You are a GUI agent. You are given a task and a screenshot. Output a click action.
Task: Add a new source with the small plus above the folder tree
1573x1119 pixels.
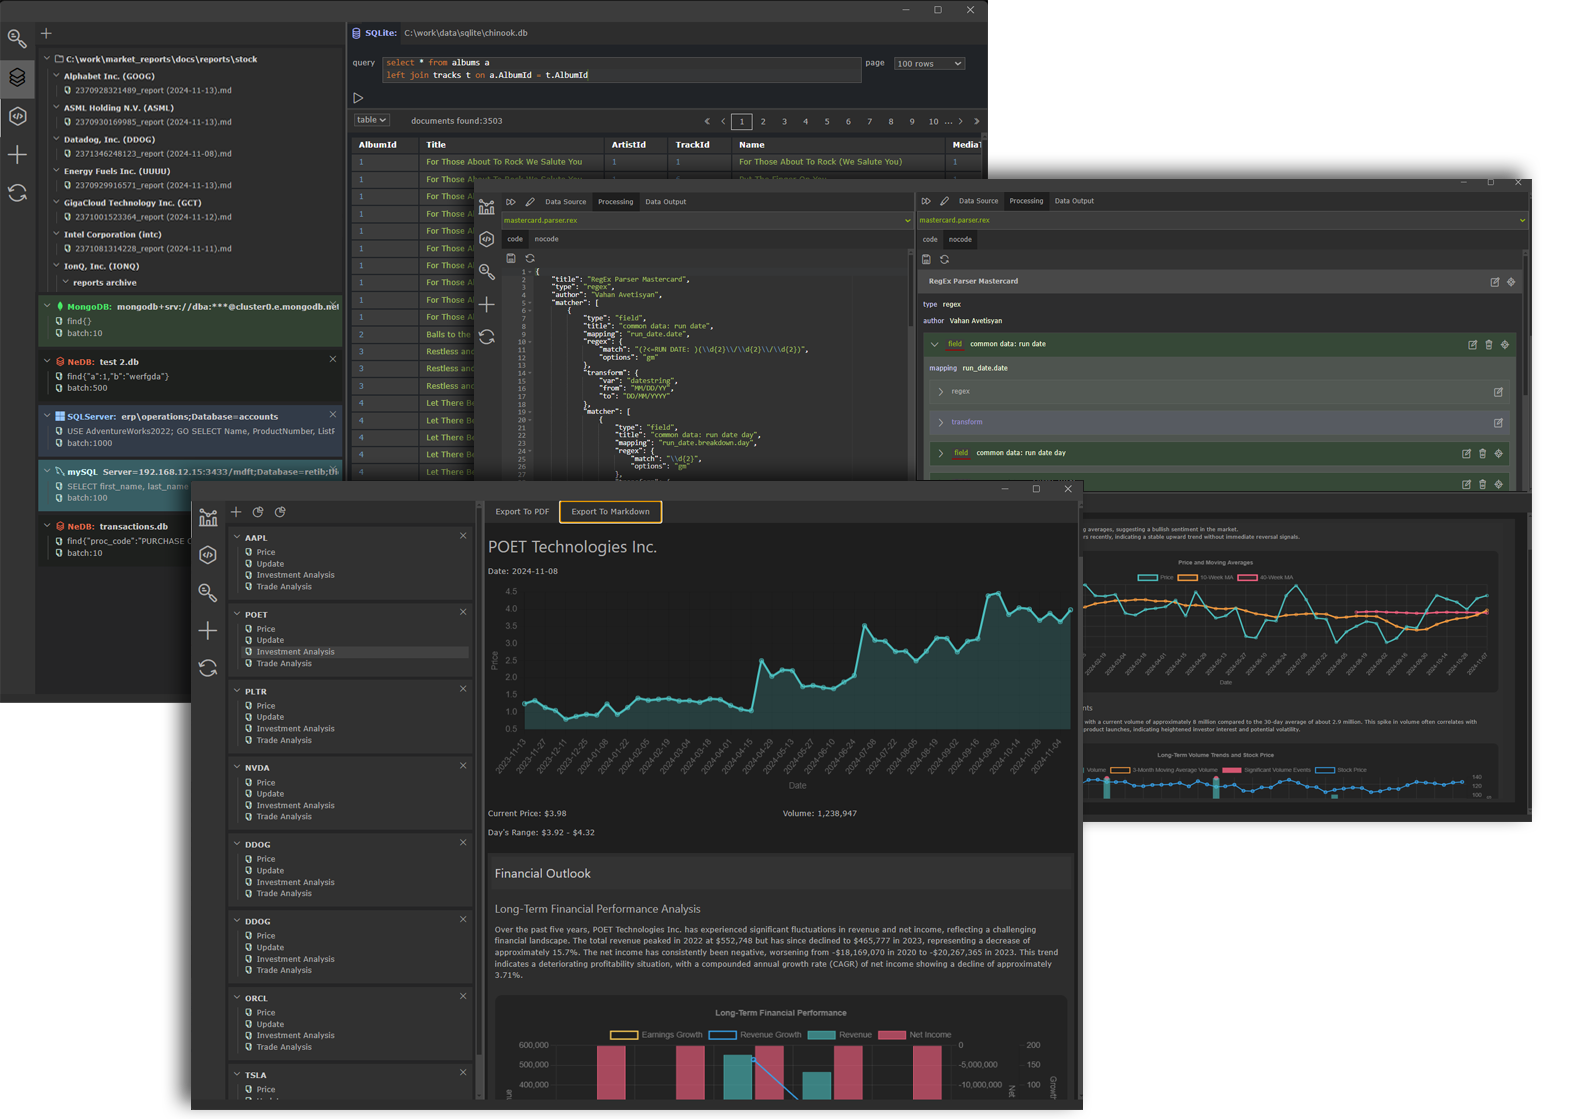(x=46, y=33)
